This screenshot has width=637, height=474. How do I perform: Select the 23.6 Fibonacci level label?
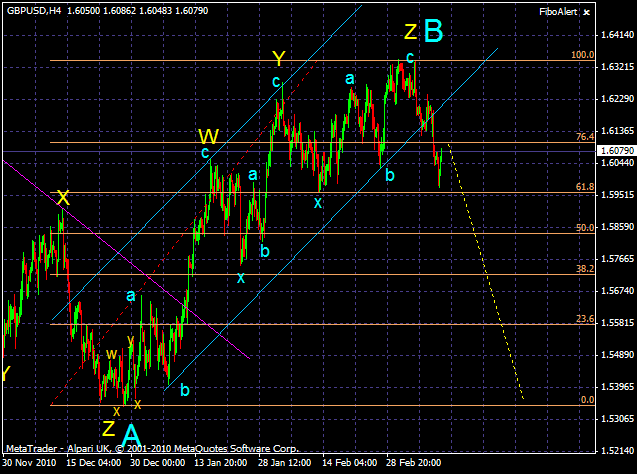[585, 319]
